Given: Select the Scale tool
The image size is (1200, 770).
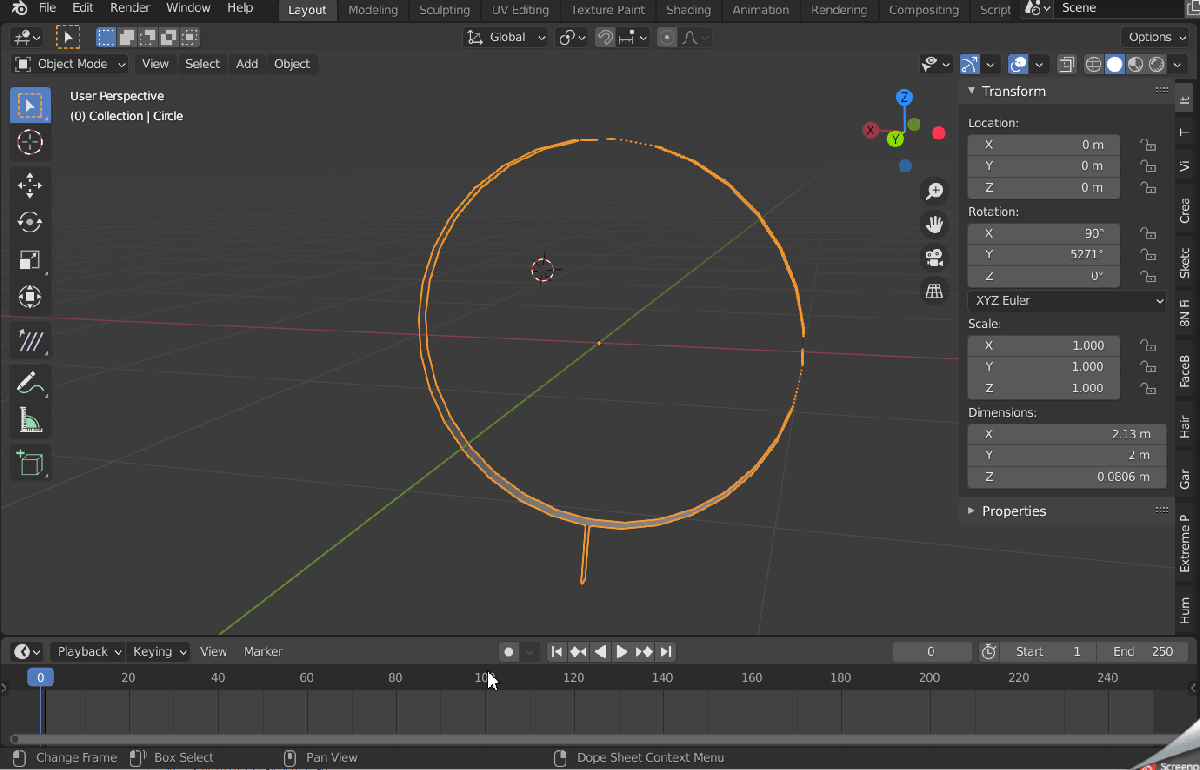Looking at the screenshot, I should (30, 260).
